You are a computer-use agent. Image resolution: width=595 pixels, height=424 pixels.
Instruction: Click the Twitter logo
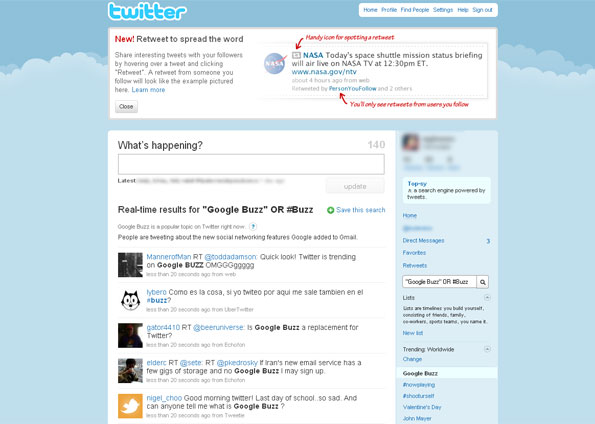point(147,11)
